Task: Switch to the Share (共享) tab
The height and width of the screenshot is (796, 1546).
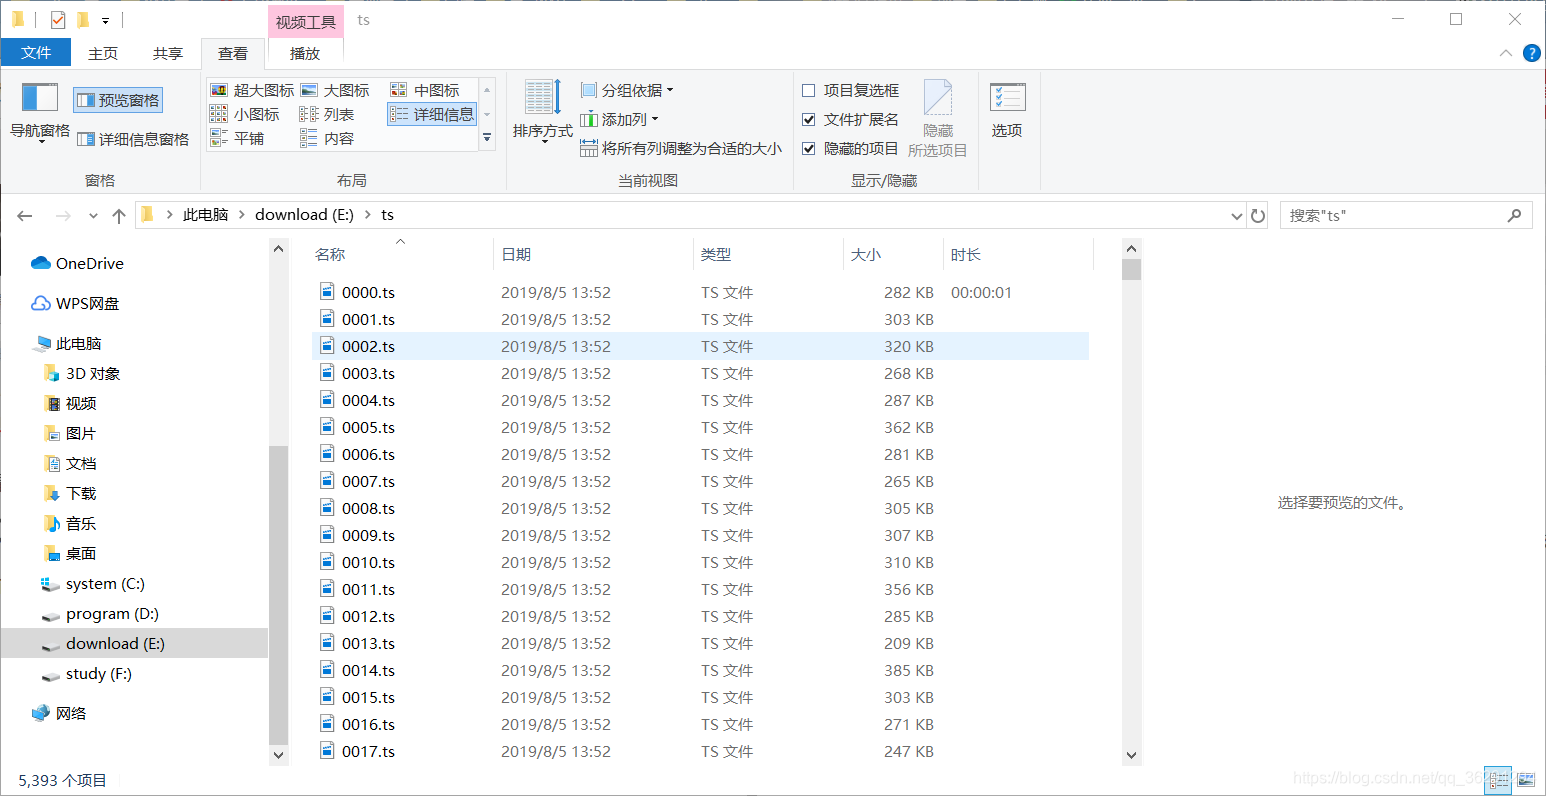Action: tap(168, 53)
